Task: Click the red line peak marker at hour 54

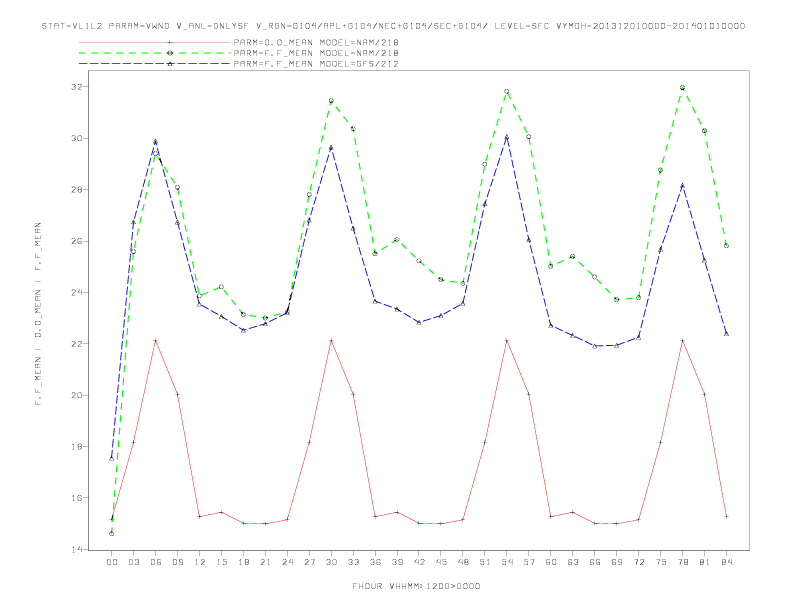Action: 507,341
